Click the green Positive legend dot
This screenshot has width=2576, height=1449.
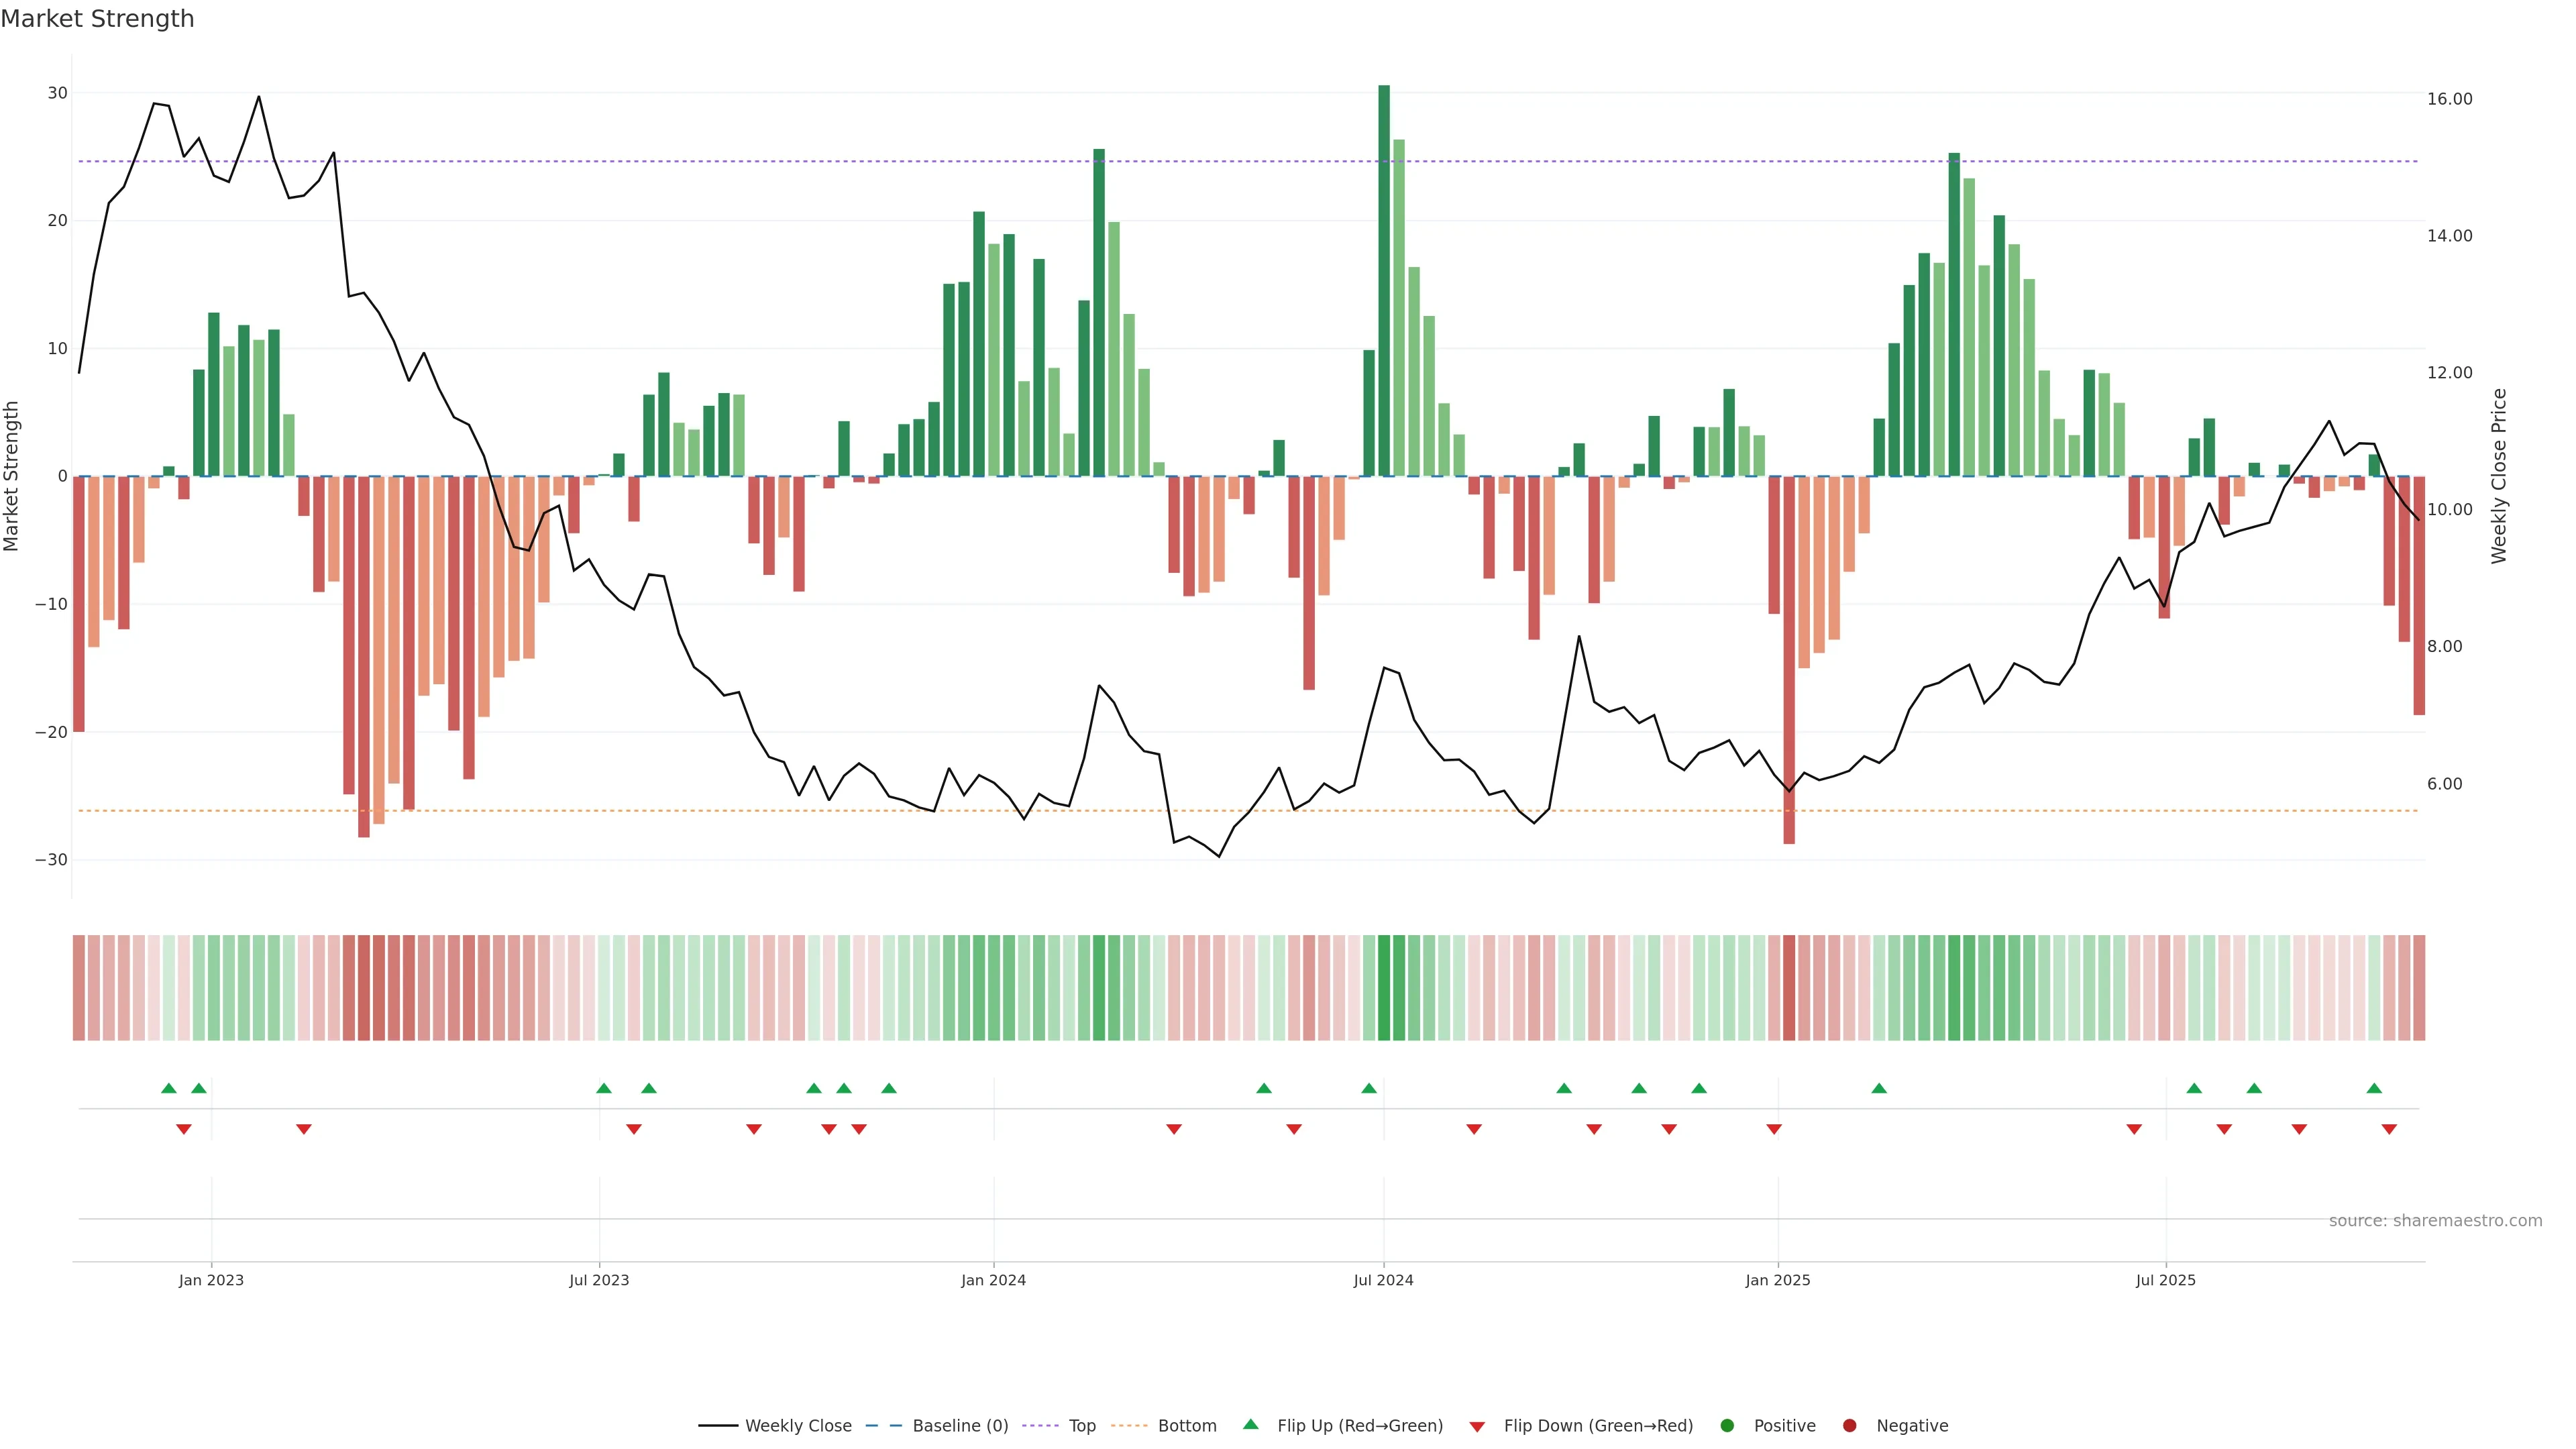pyautogui.click(x=1727, y=1426)
